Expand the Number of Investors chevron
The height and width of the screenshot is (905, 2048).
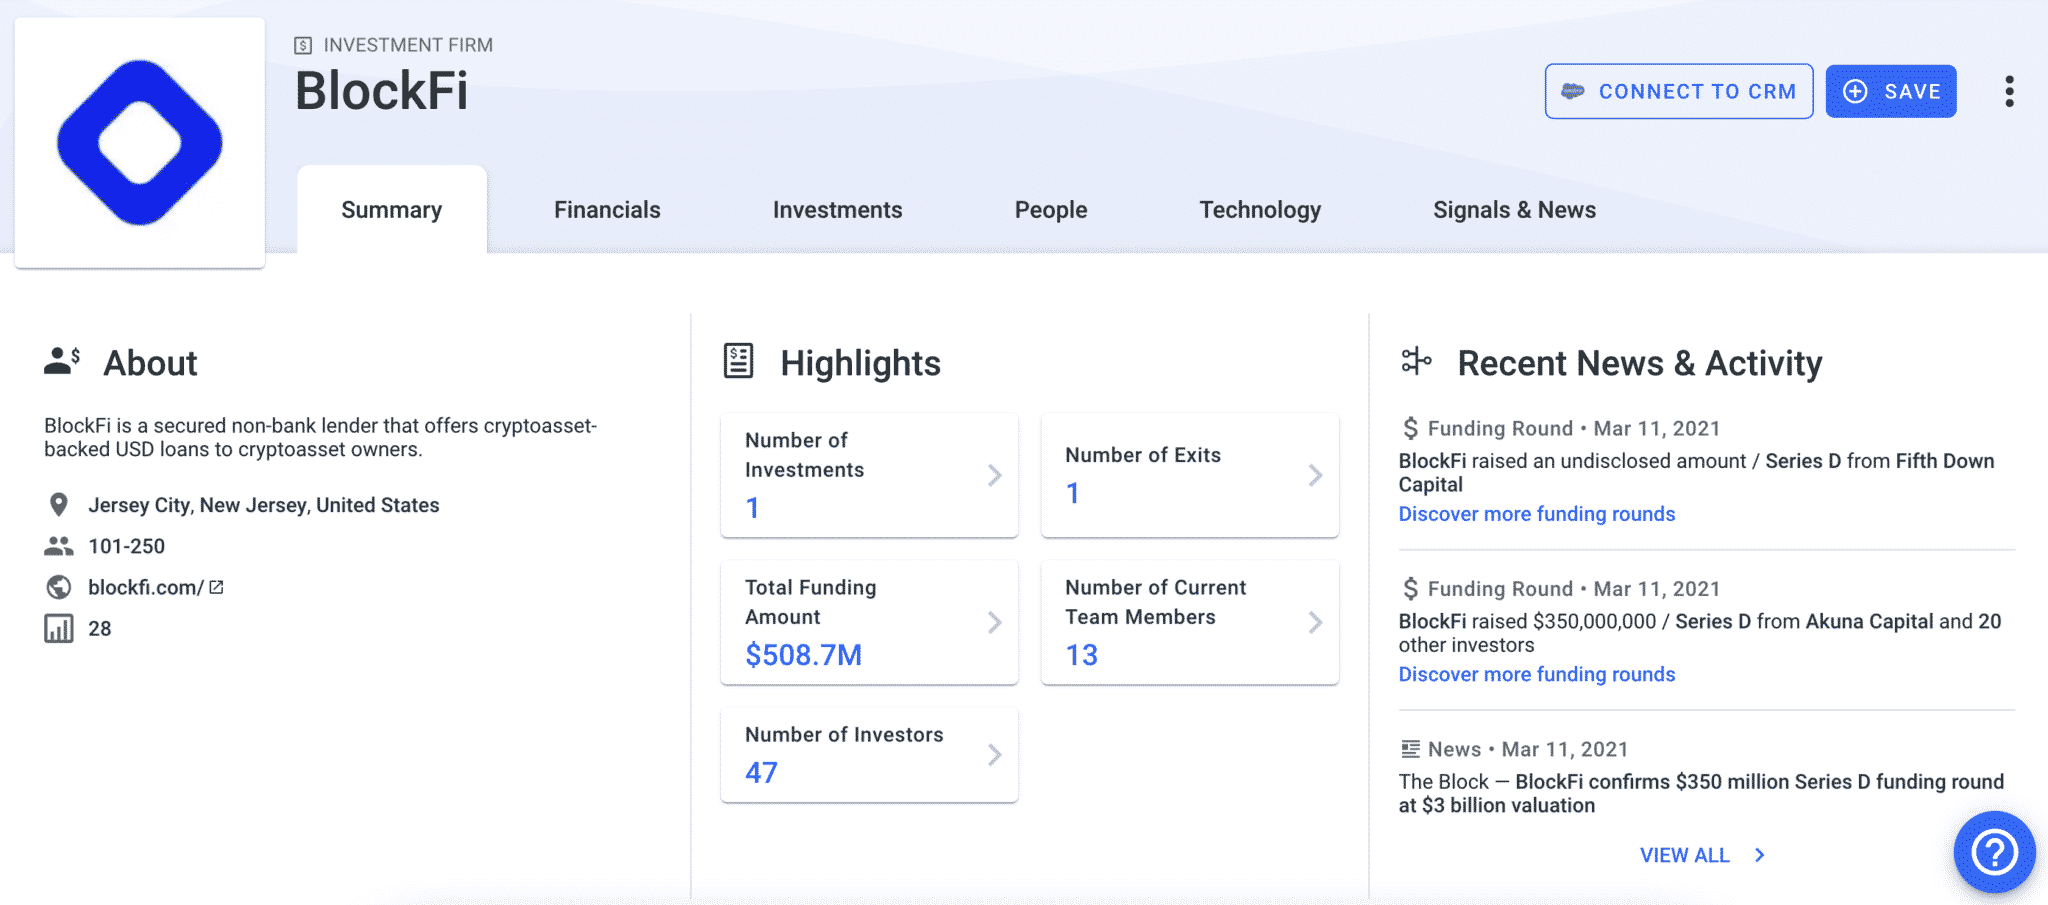994,754
